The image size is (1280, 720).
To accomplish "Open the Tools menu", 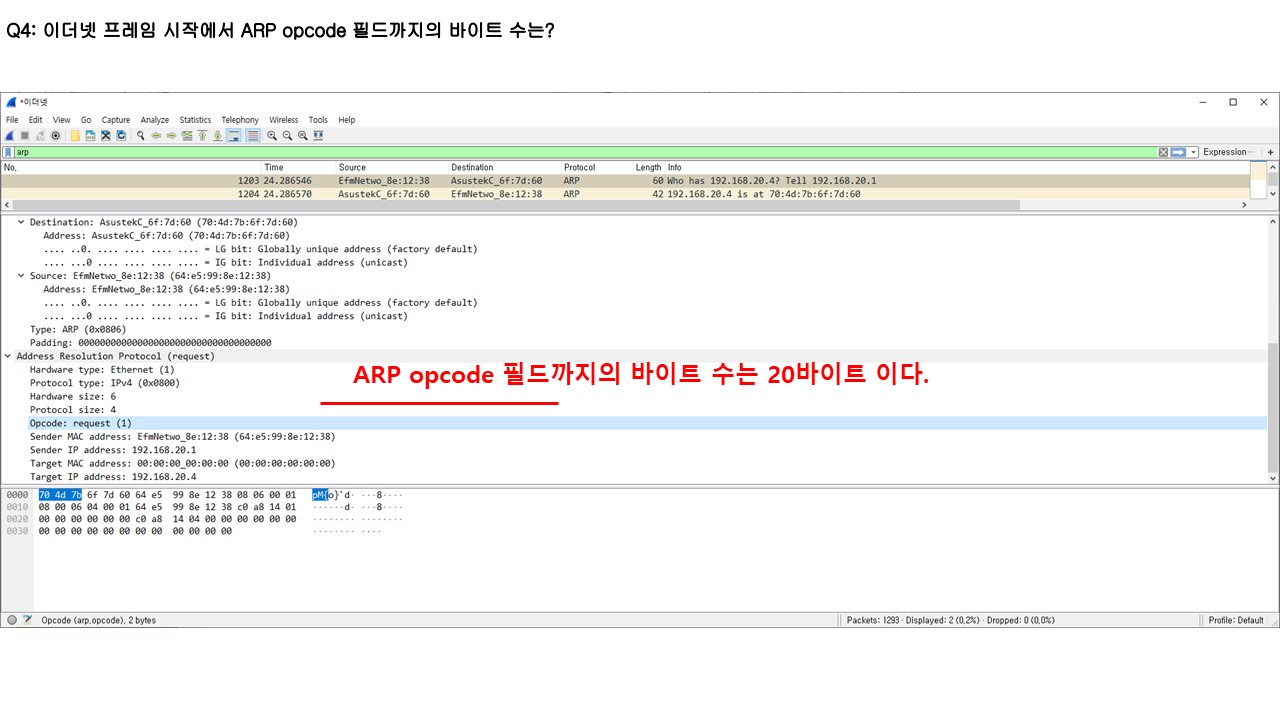I will (x=318, y=120).
